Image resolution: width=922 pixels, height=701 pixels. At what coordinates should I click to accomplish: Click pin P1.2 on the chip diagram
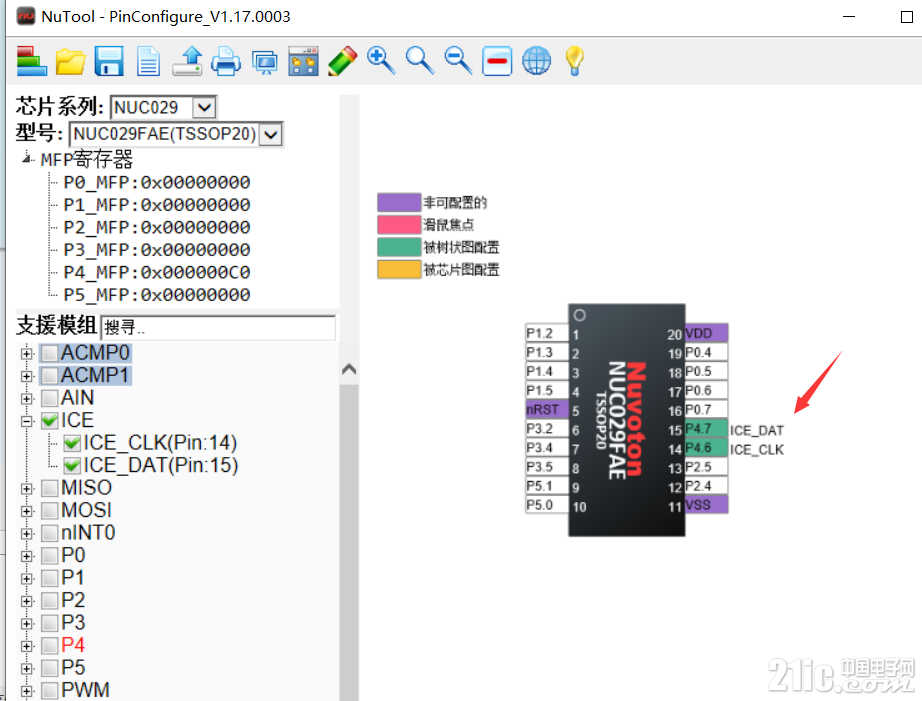pyautogui.click(x=546, y=333)
